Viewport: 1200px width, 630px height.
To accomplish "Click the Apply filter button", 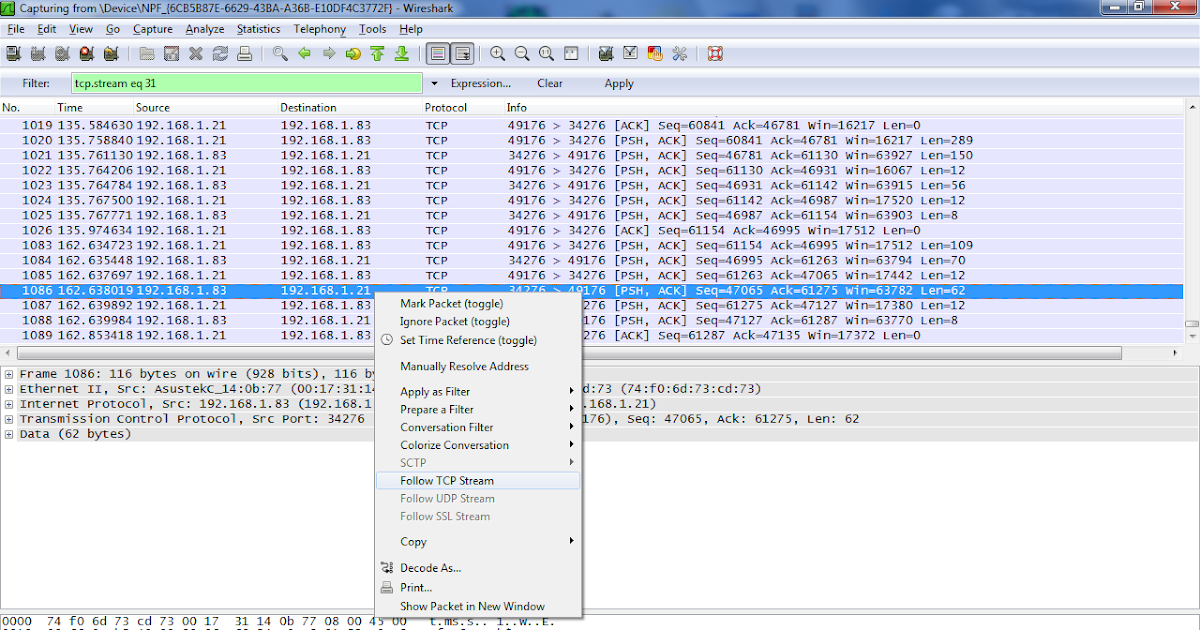I will click(619, 84).
